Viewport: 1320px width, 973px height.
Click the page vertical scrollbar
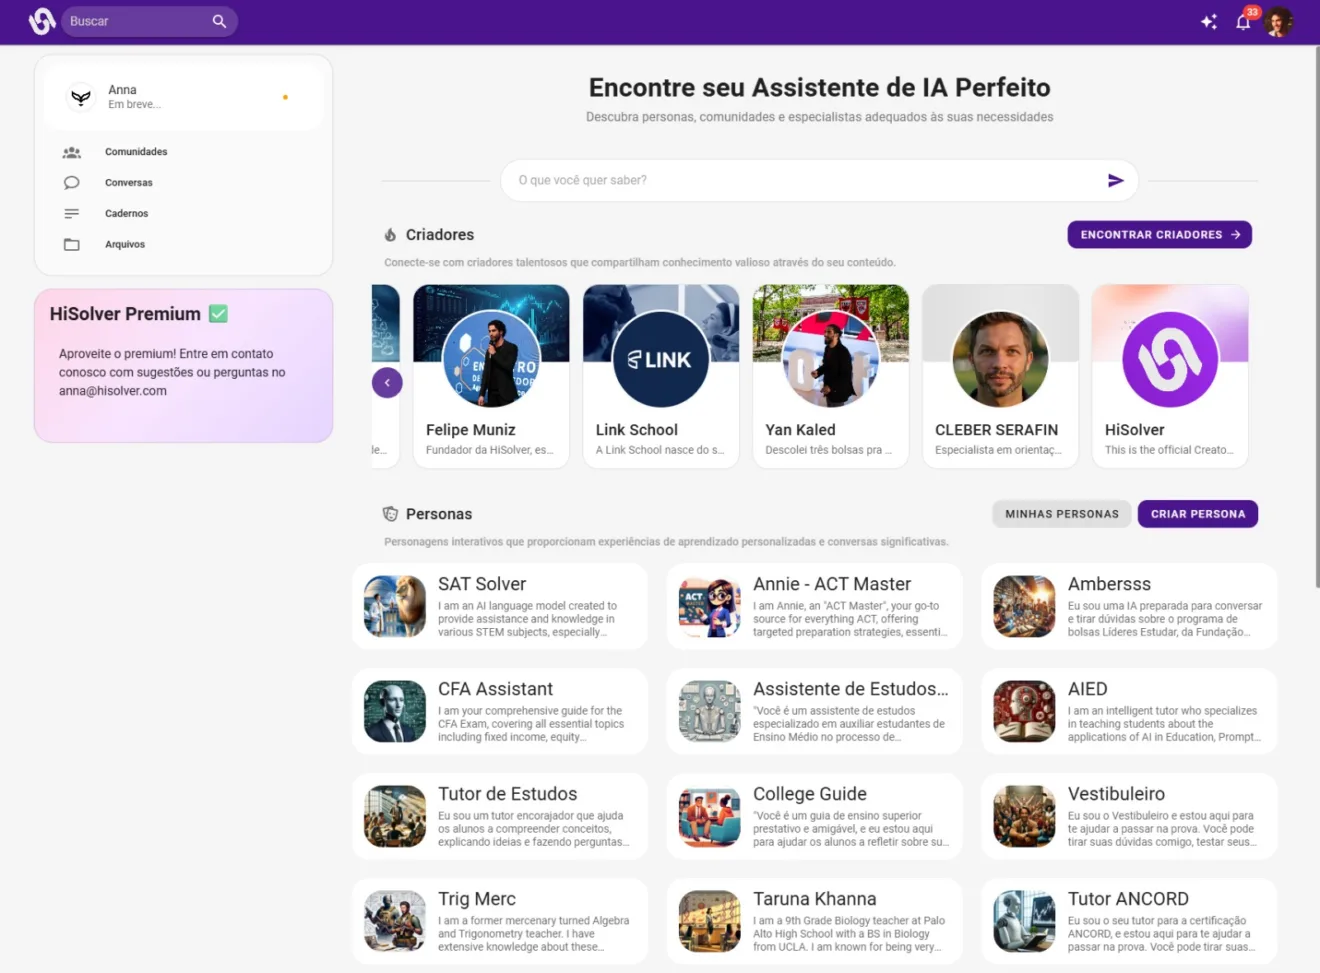pyautogui.click(x=1316, y=316)
